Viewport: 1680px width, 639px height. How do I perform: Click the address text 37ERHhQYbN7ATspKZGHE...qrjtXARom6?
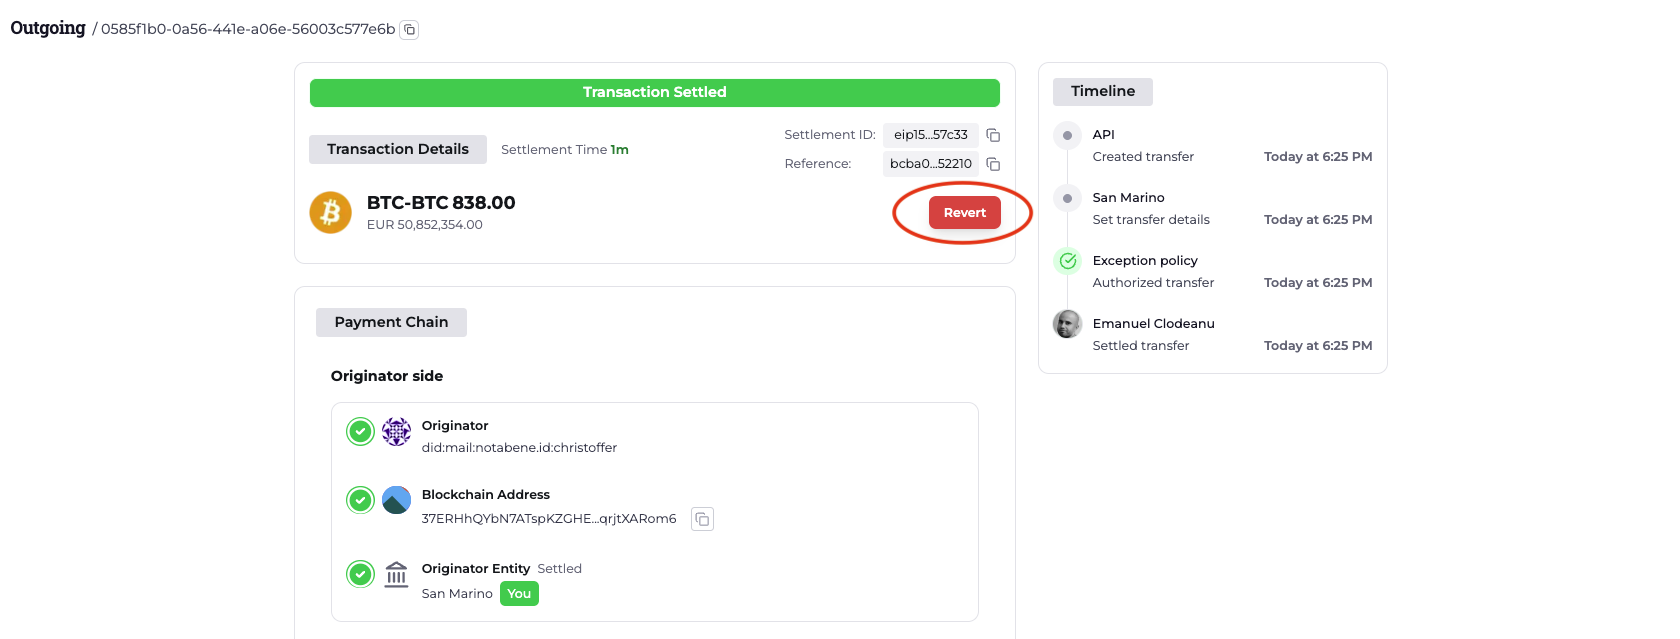tap(549, 519)
